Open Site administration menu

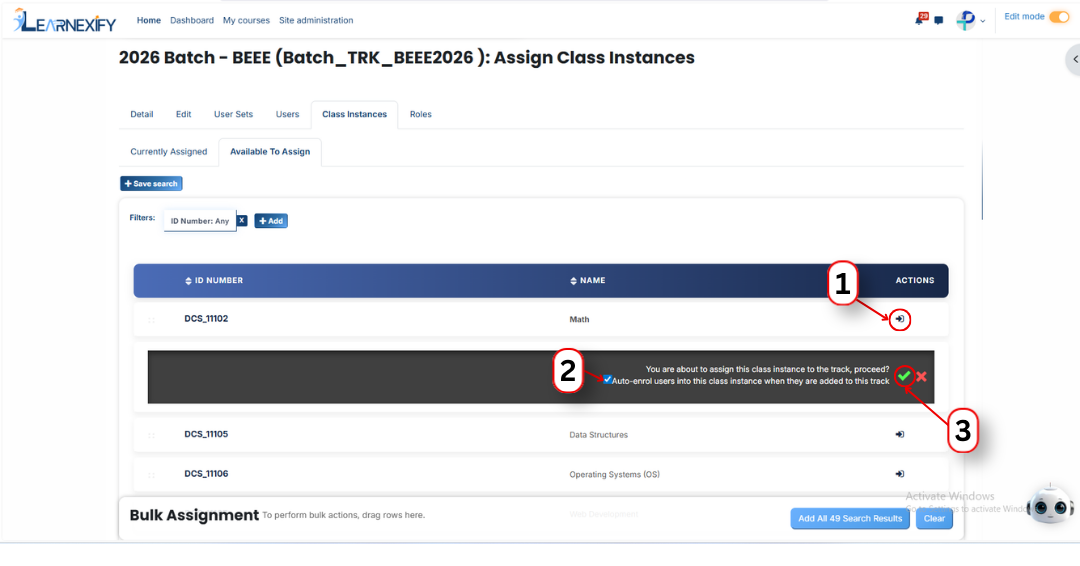click(x=316, y=21)
